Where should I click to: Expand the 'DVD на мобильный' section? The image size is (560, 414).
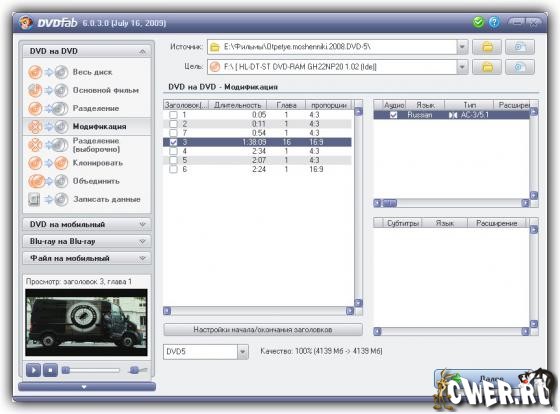[142, 224]
